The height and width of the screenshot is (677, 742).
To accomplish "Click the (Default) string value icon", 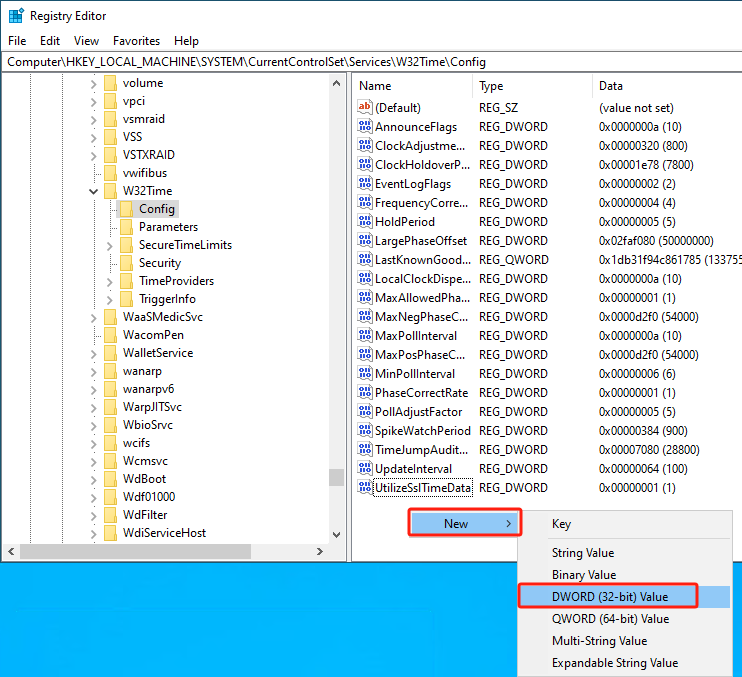I will tap(365, 108).
